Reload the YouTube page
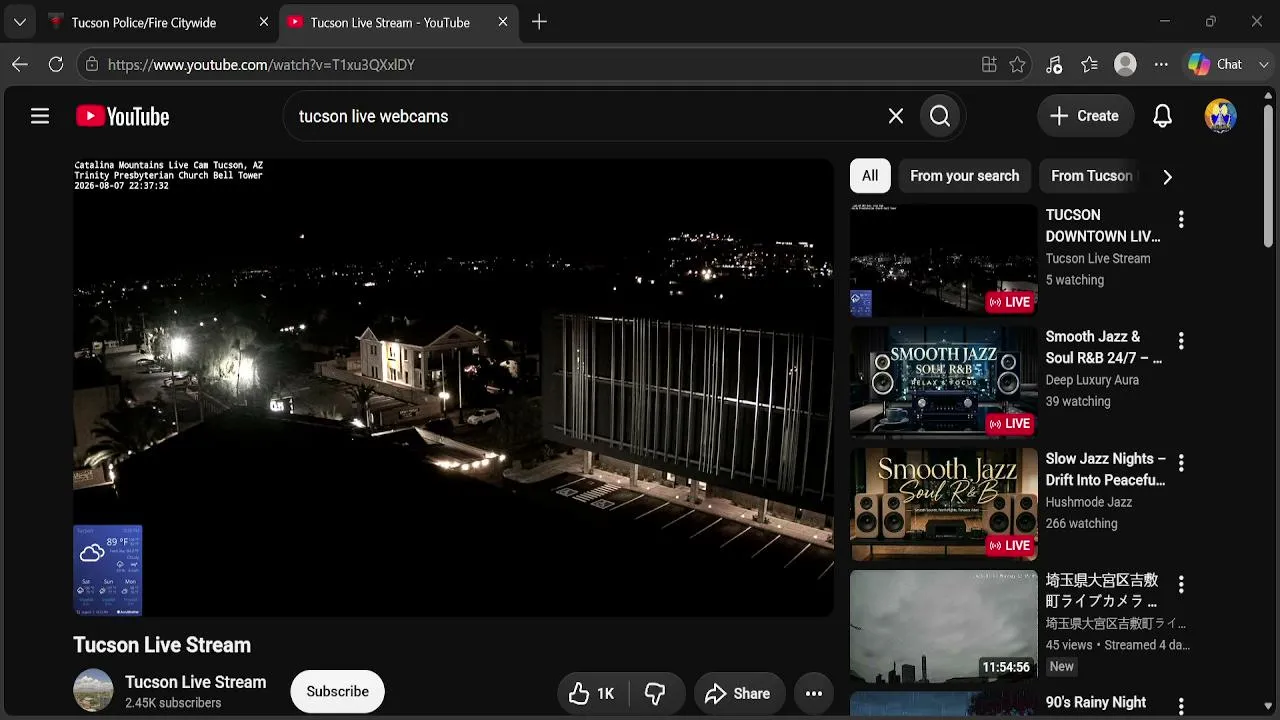 point(56,64)
